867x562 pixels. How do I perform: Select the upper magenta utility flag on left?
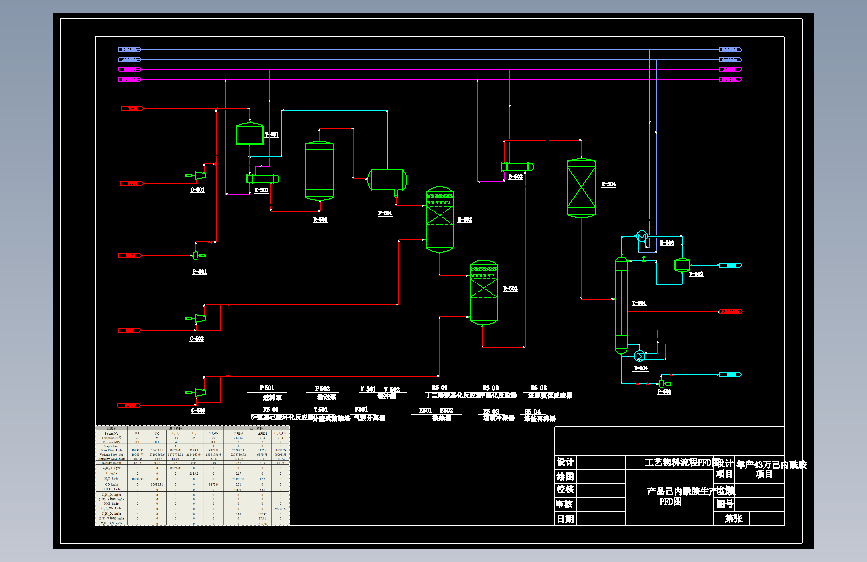(x=129, y=69)
